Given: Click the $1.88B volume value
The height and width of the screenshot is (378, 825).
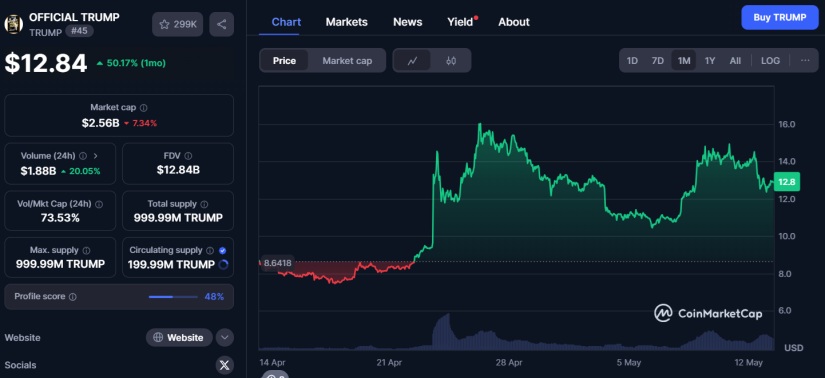Looking at the screenshot, I should 38,171.
